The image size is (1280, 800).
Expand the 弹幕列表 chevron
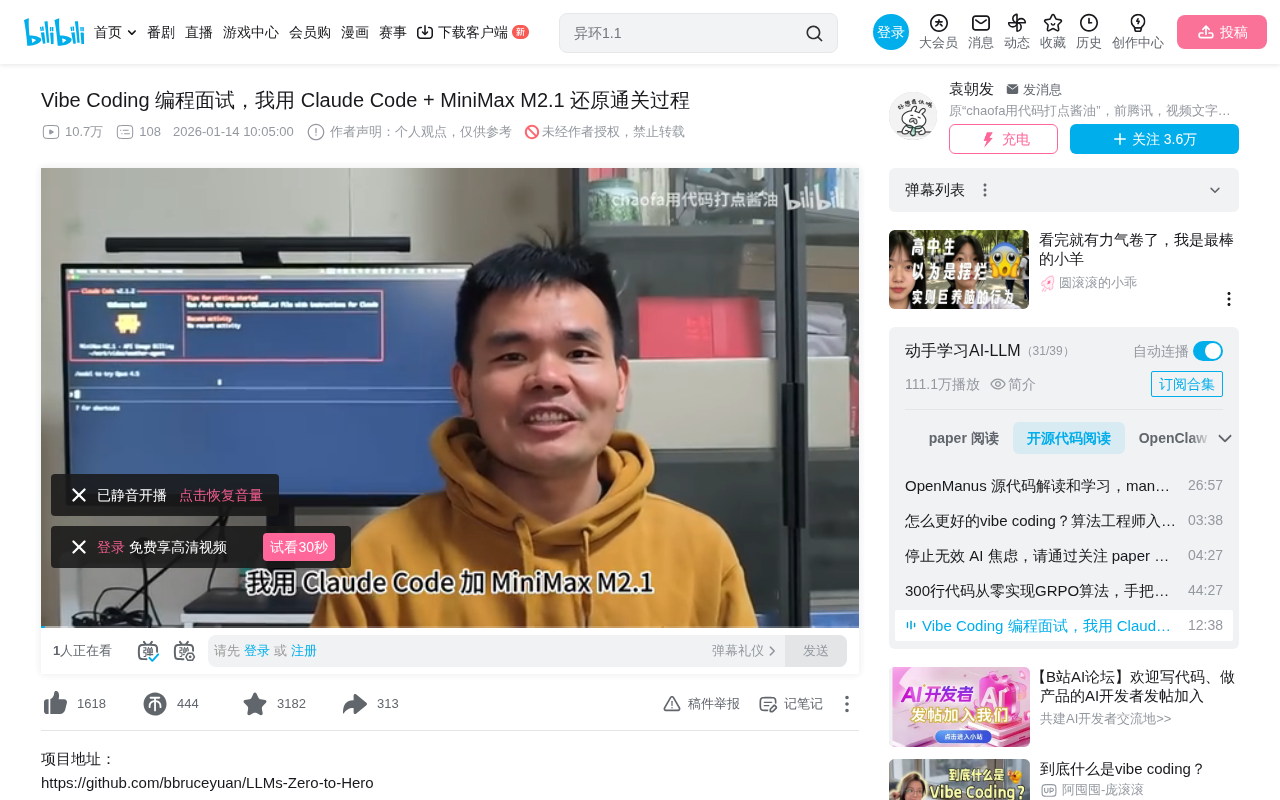1215,190
